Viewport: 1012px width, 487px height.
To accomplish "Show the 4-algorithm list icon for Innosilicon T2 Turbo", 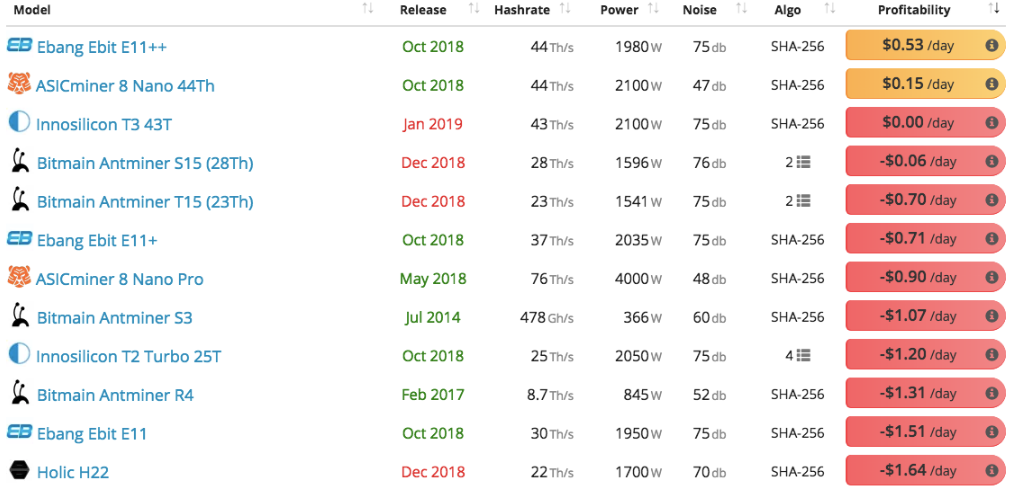I will 804,355.
